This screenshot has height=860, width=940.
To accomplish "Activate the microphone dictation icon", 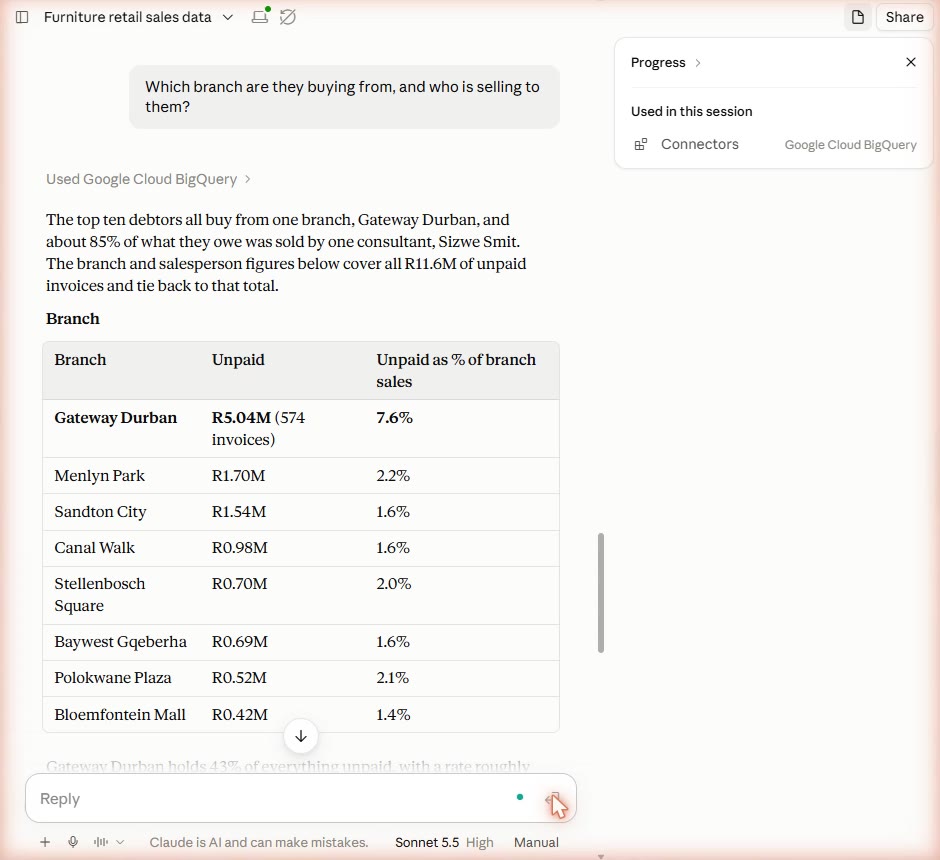I will coord(73,842).
